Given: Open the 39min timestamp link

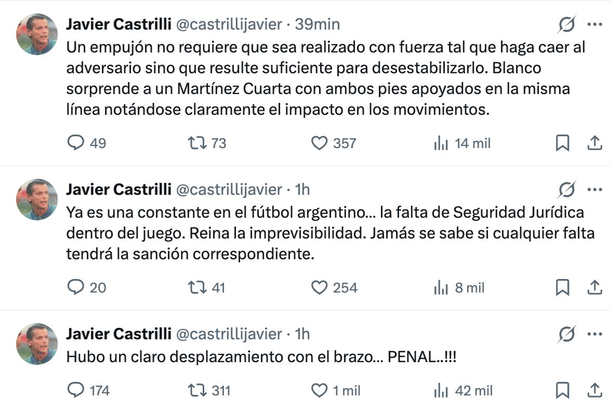Looking at the screenshot, I should pos(318,23).
